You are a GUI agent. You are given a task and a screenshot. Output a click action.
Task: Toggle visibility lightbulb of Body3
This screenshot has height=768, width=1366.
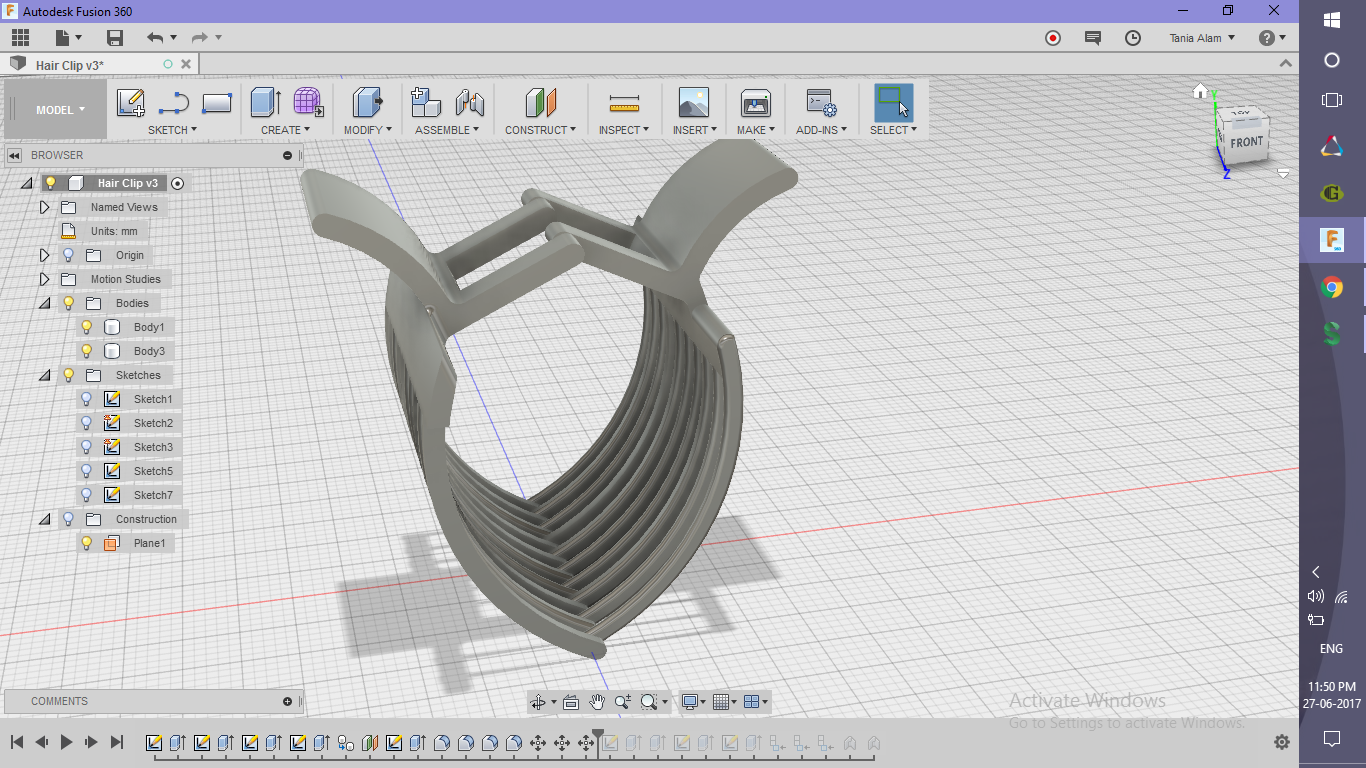coord(87,351)
